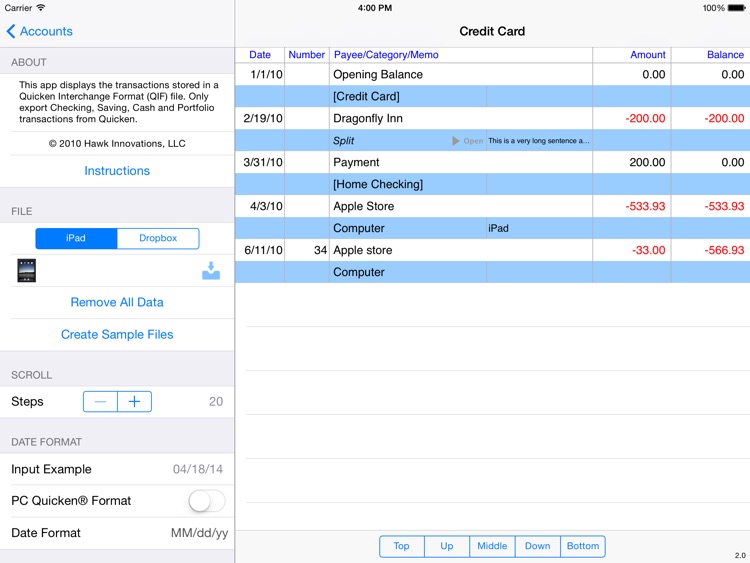Select the iPad file source segment

coord(76,238)
